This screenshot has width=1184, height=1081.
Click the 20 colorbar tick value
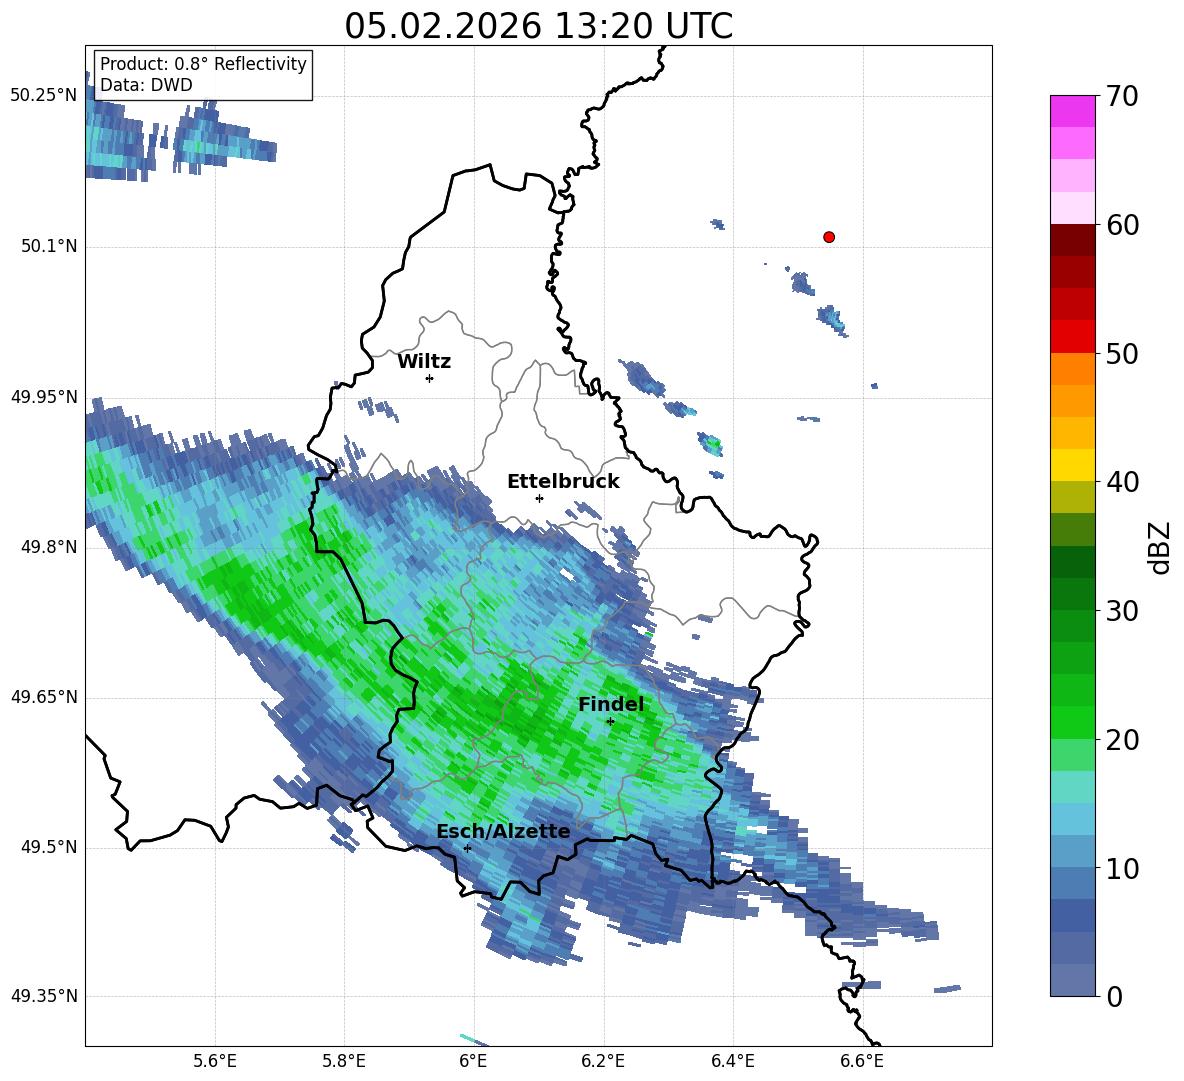[x=1123, y=740]
